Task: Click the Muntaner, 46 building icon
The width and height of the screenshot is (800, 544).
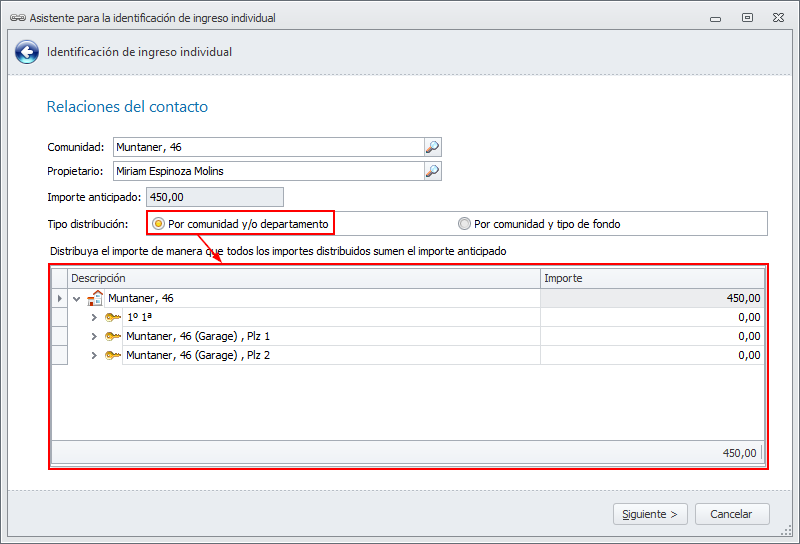Action: tap(96, 298)
